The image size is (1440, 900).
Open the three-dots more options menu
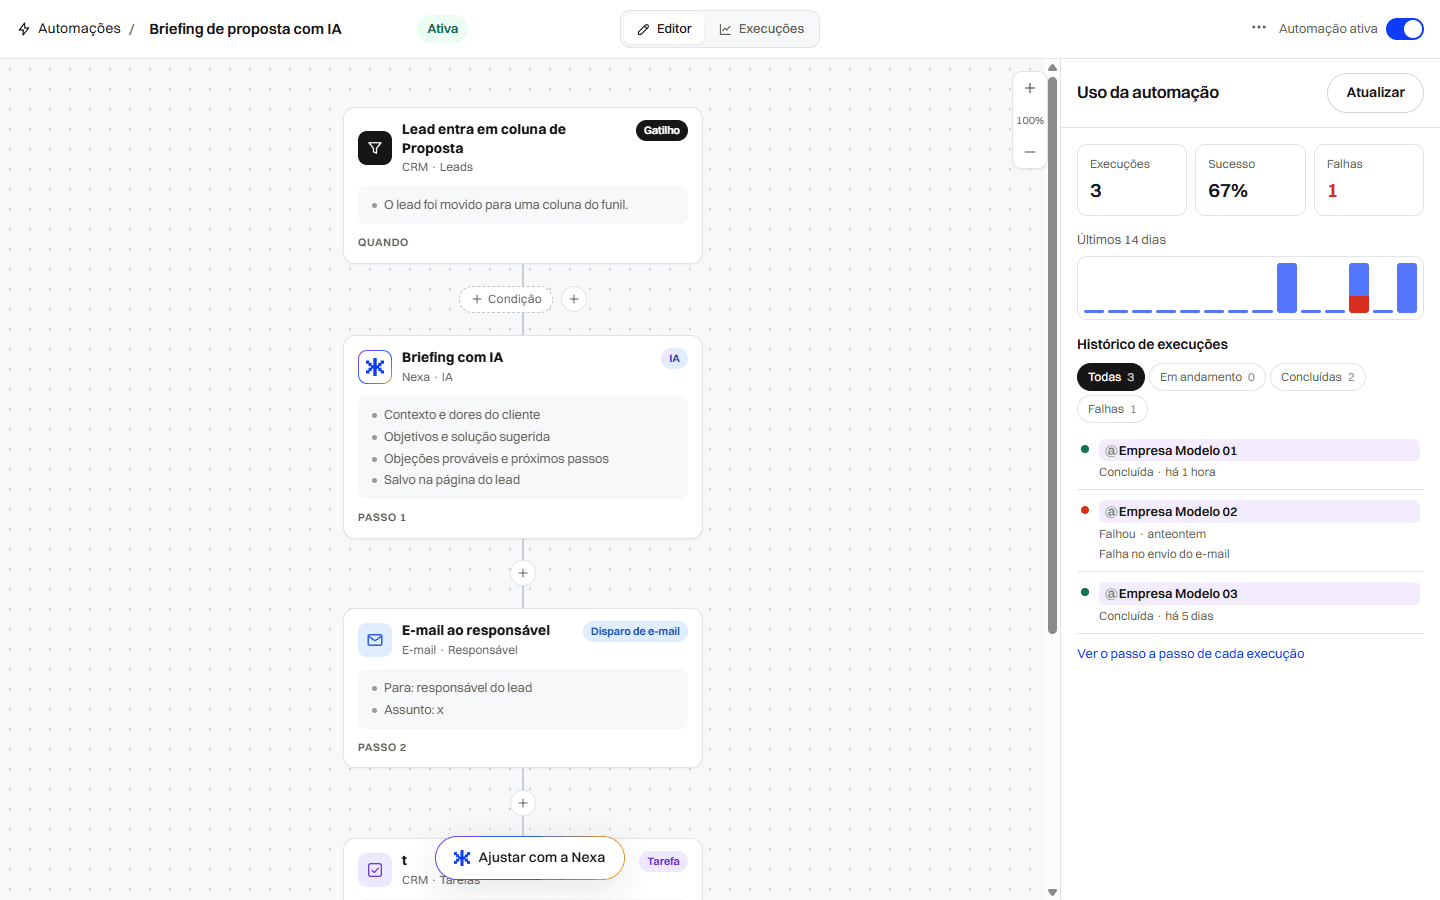tap(1259, 28)
